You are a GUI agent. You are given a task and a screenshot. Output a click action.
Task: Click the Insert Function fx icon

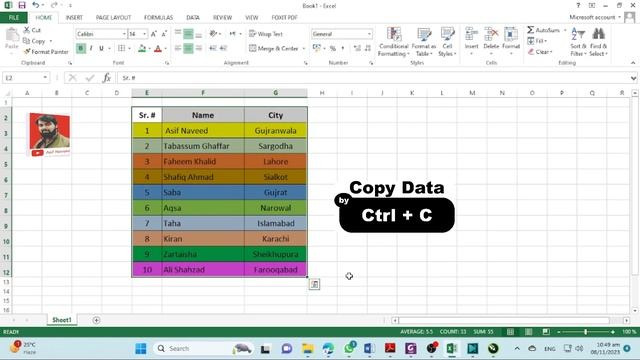coord(107,78)
